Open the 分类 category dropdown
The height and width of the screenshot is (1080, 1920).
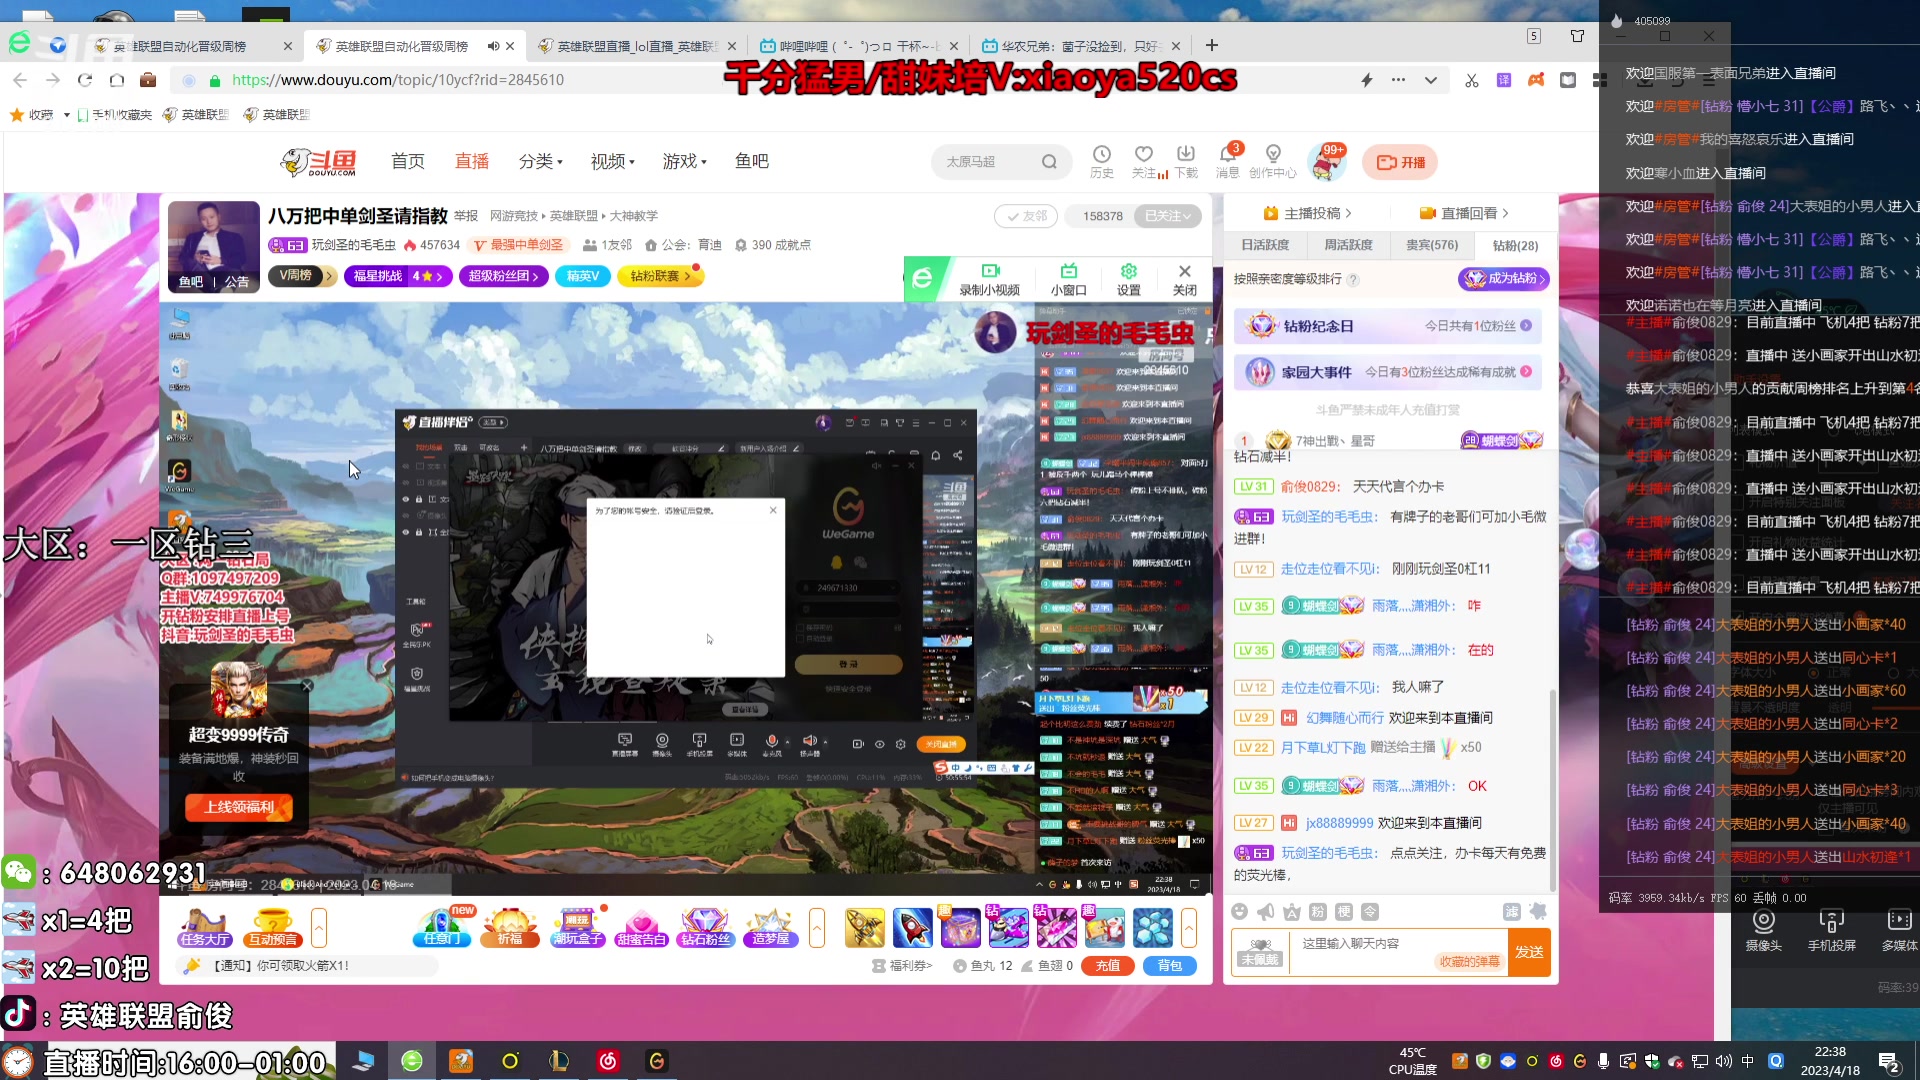point(541,161)
